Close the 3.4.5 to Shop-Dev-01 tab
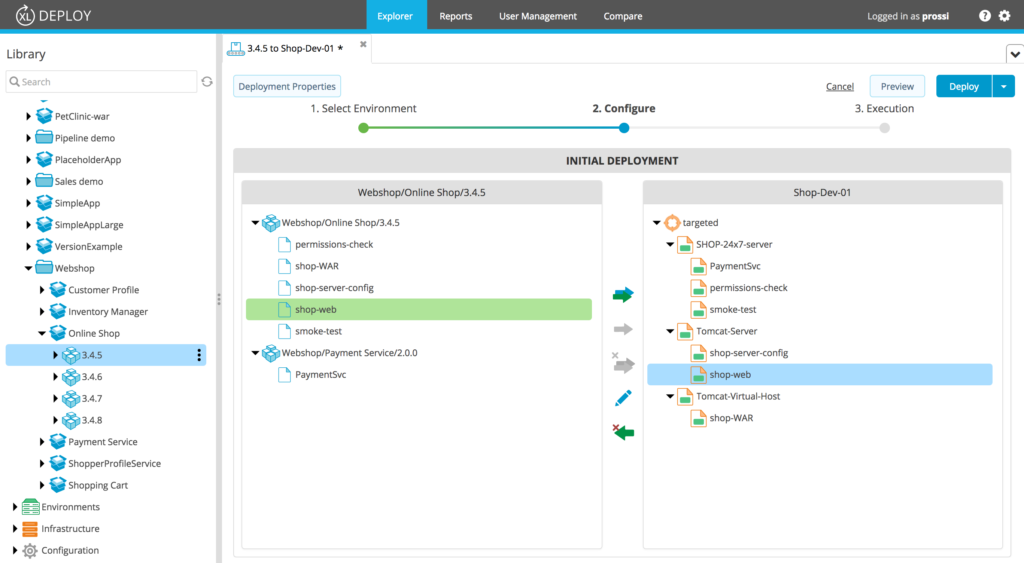The image size is (1024, 563). (363, 45)
